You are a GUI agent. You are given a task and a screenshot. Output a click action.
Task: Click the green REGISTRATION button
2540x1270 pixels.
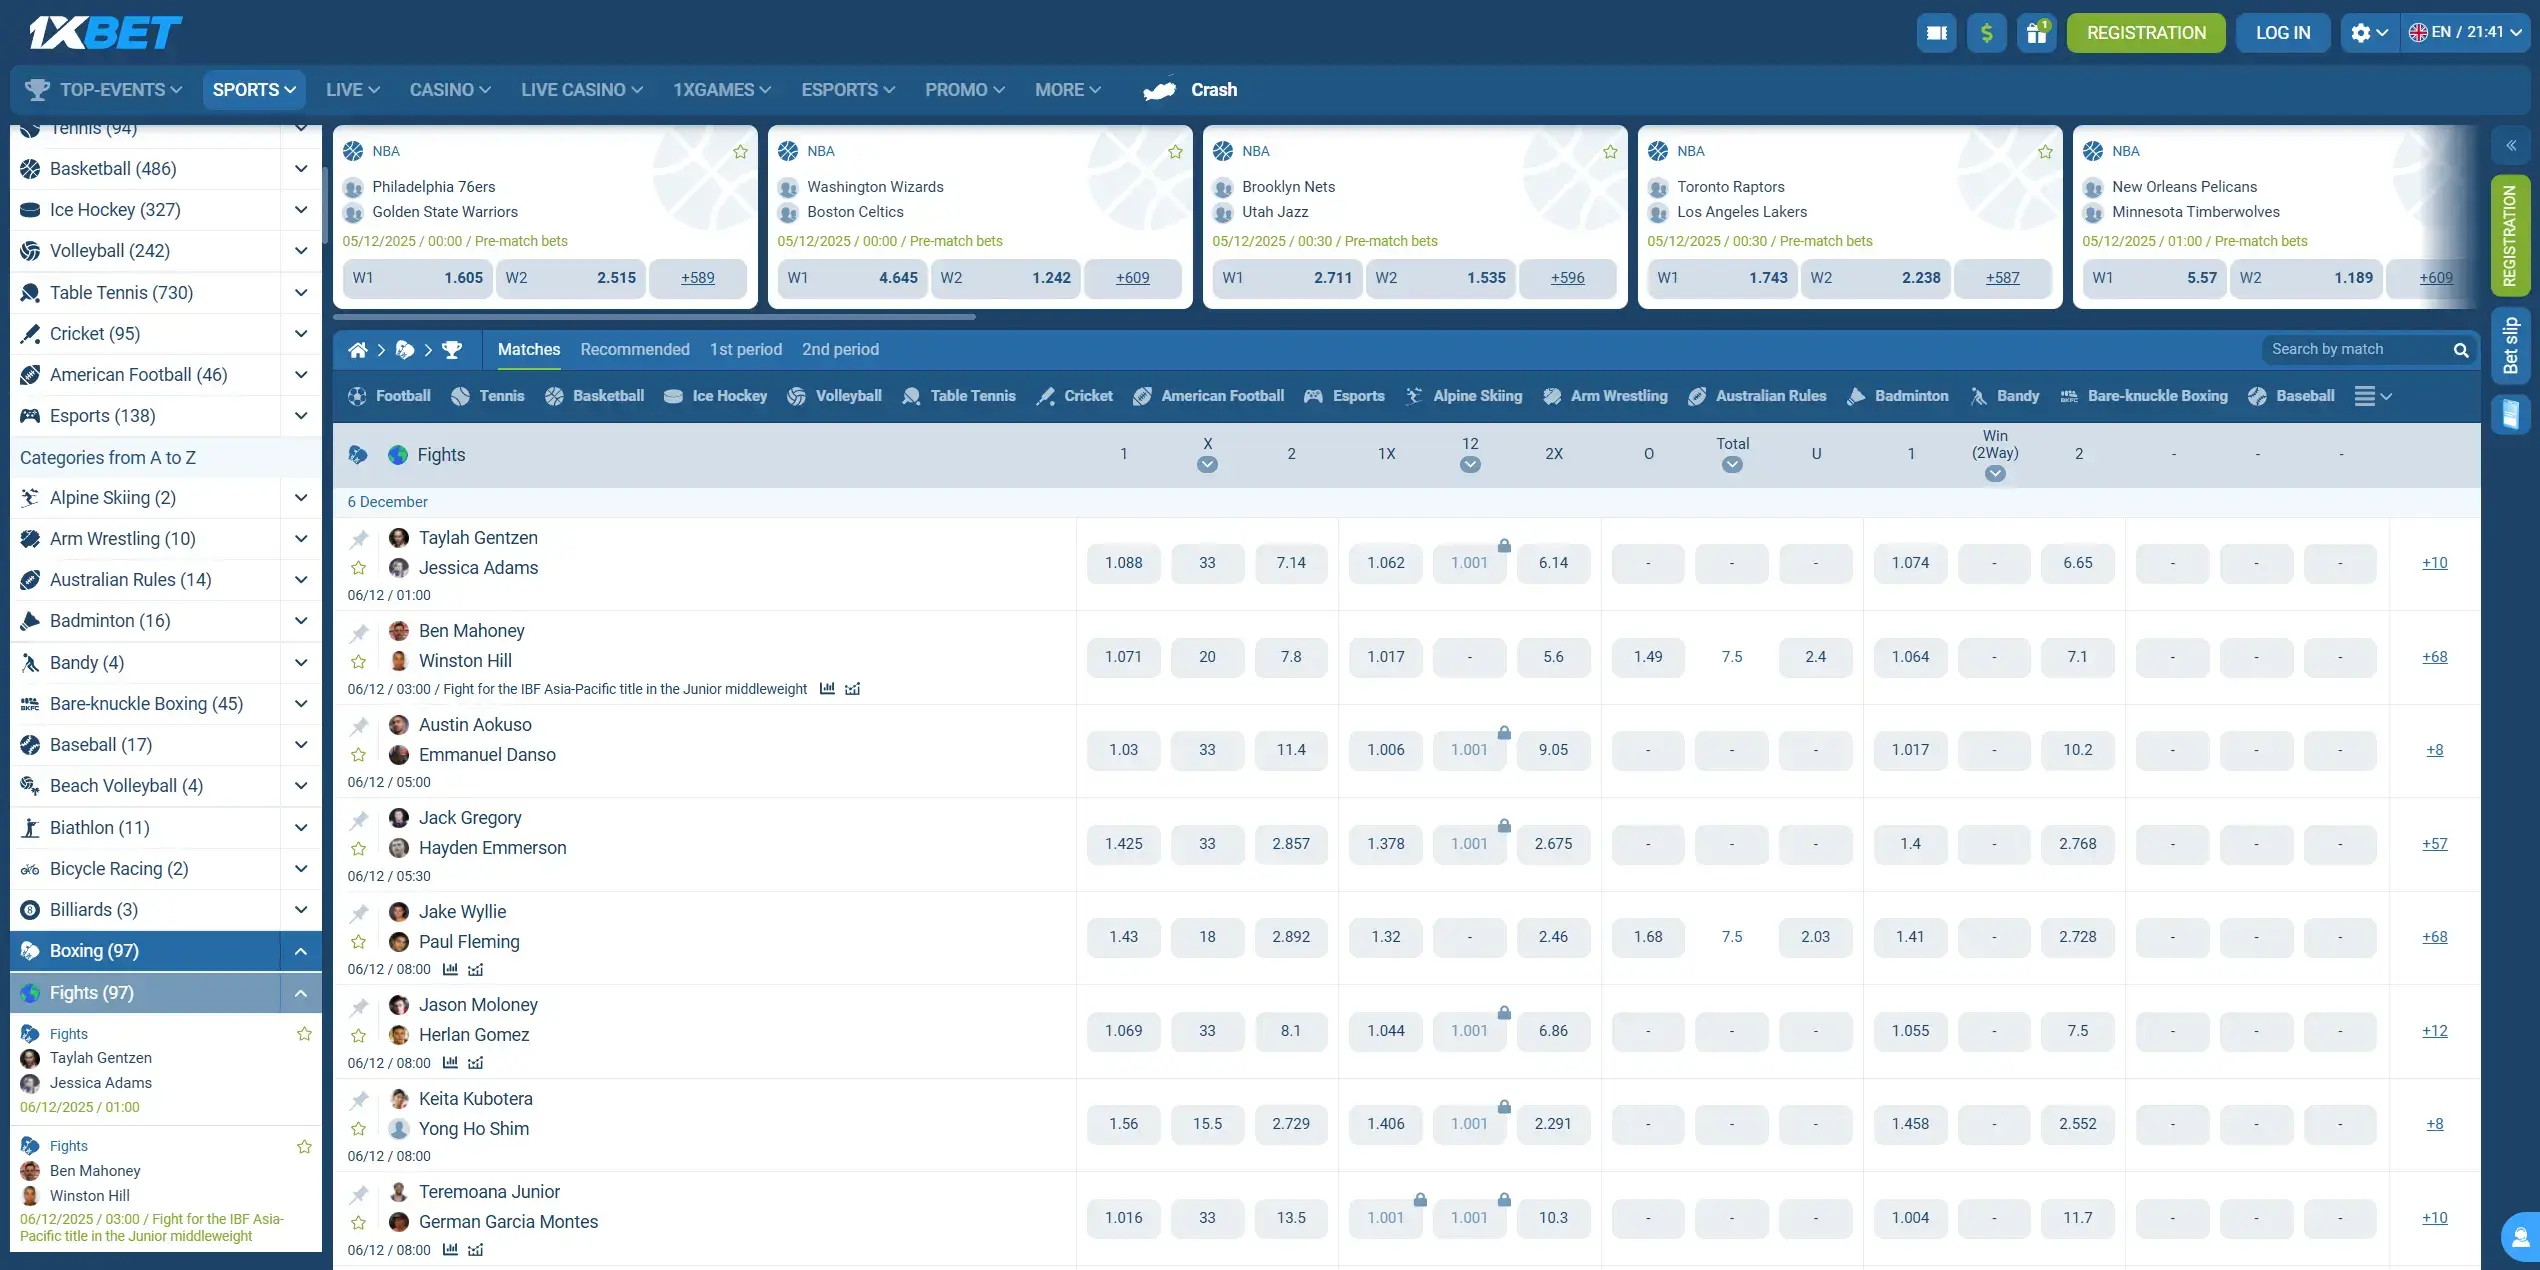[x=2145, y=33]
